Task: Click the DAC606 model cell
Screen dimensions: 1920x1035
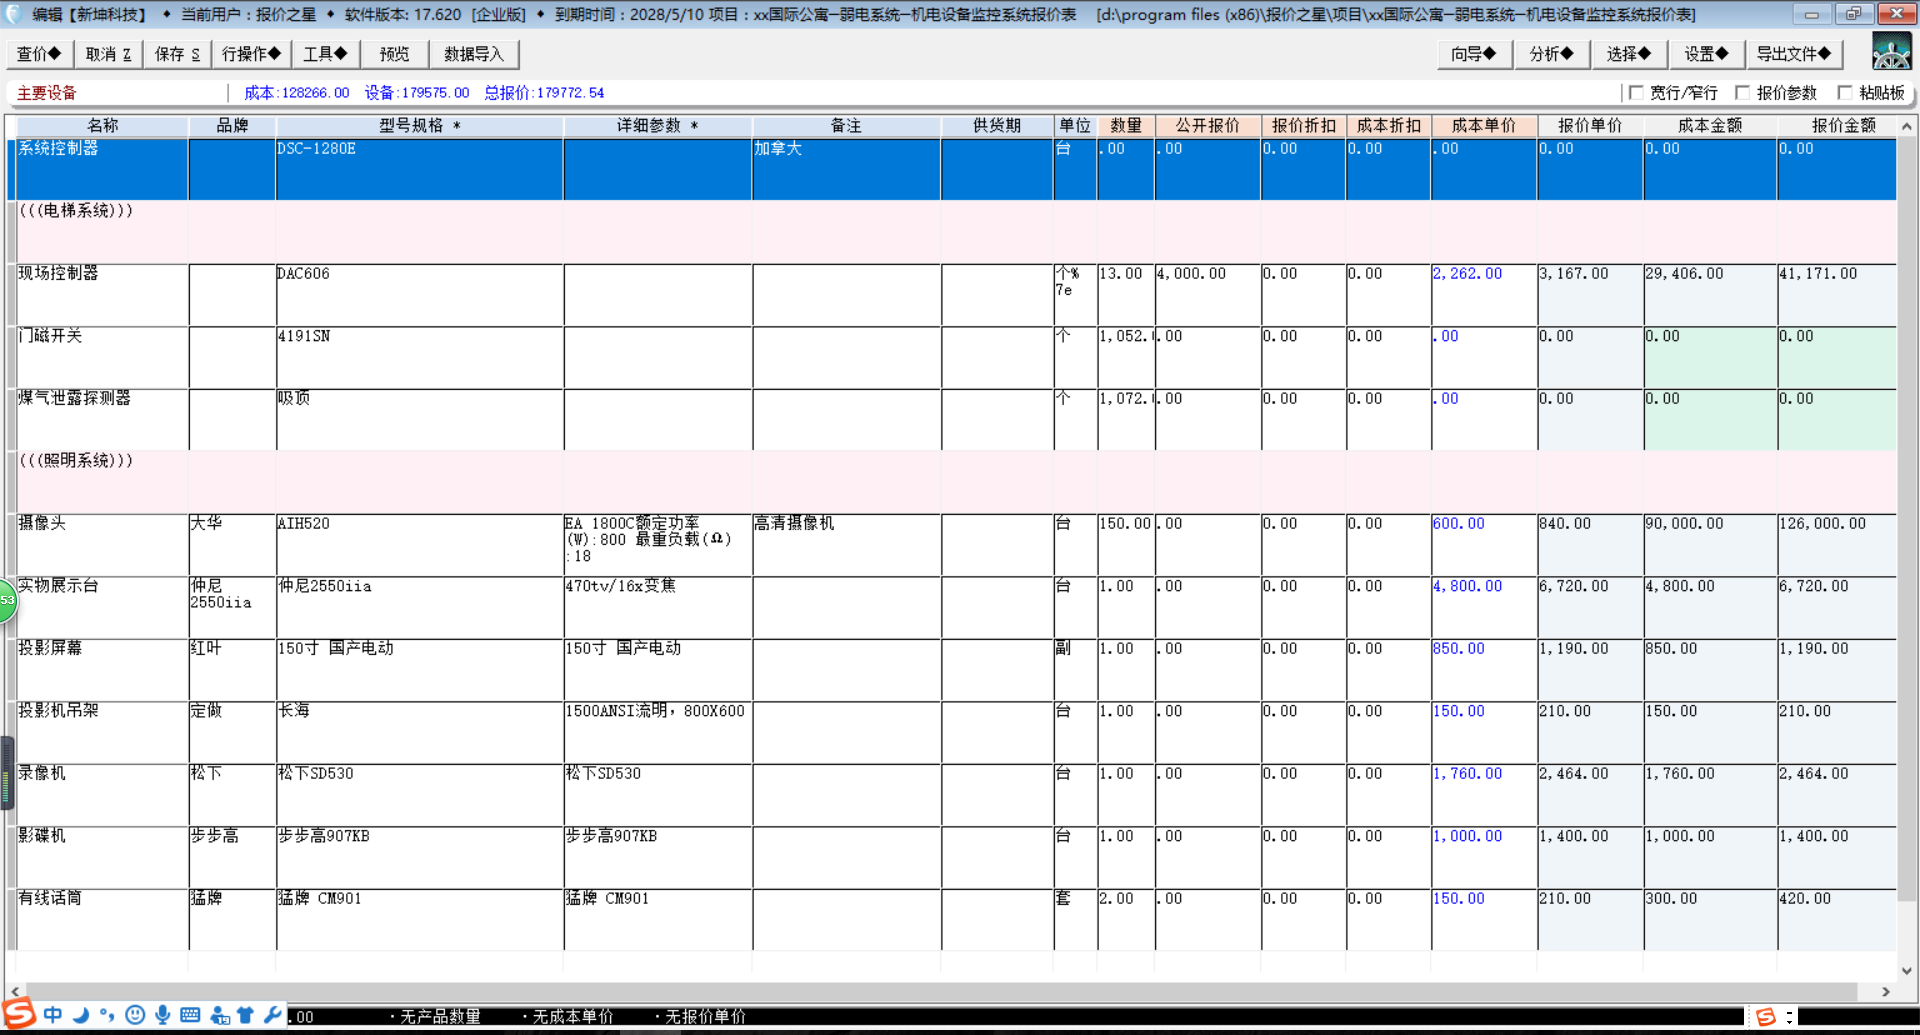Action: [x=419, y=295]
